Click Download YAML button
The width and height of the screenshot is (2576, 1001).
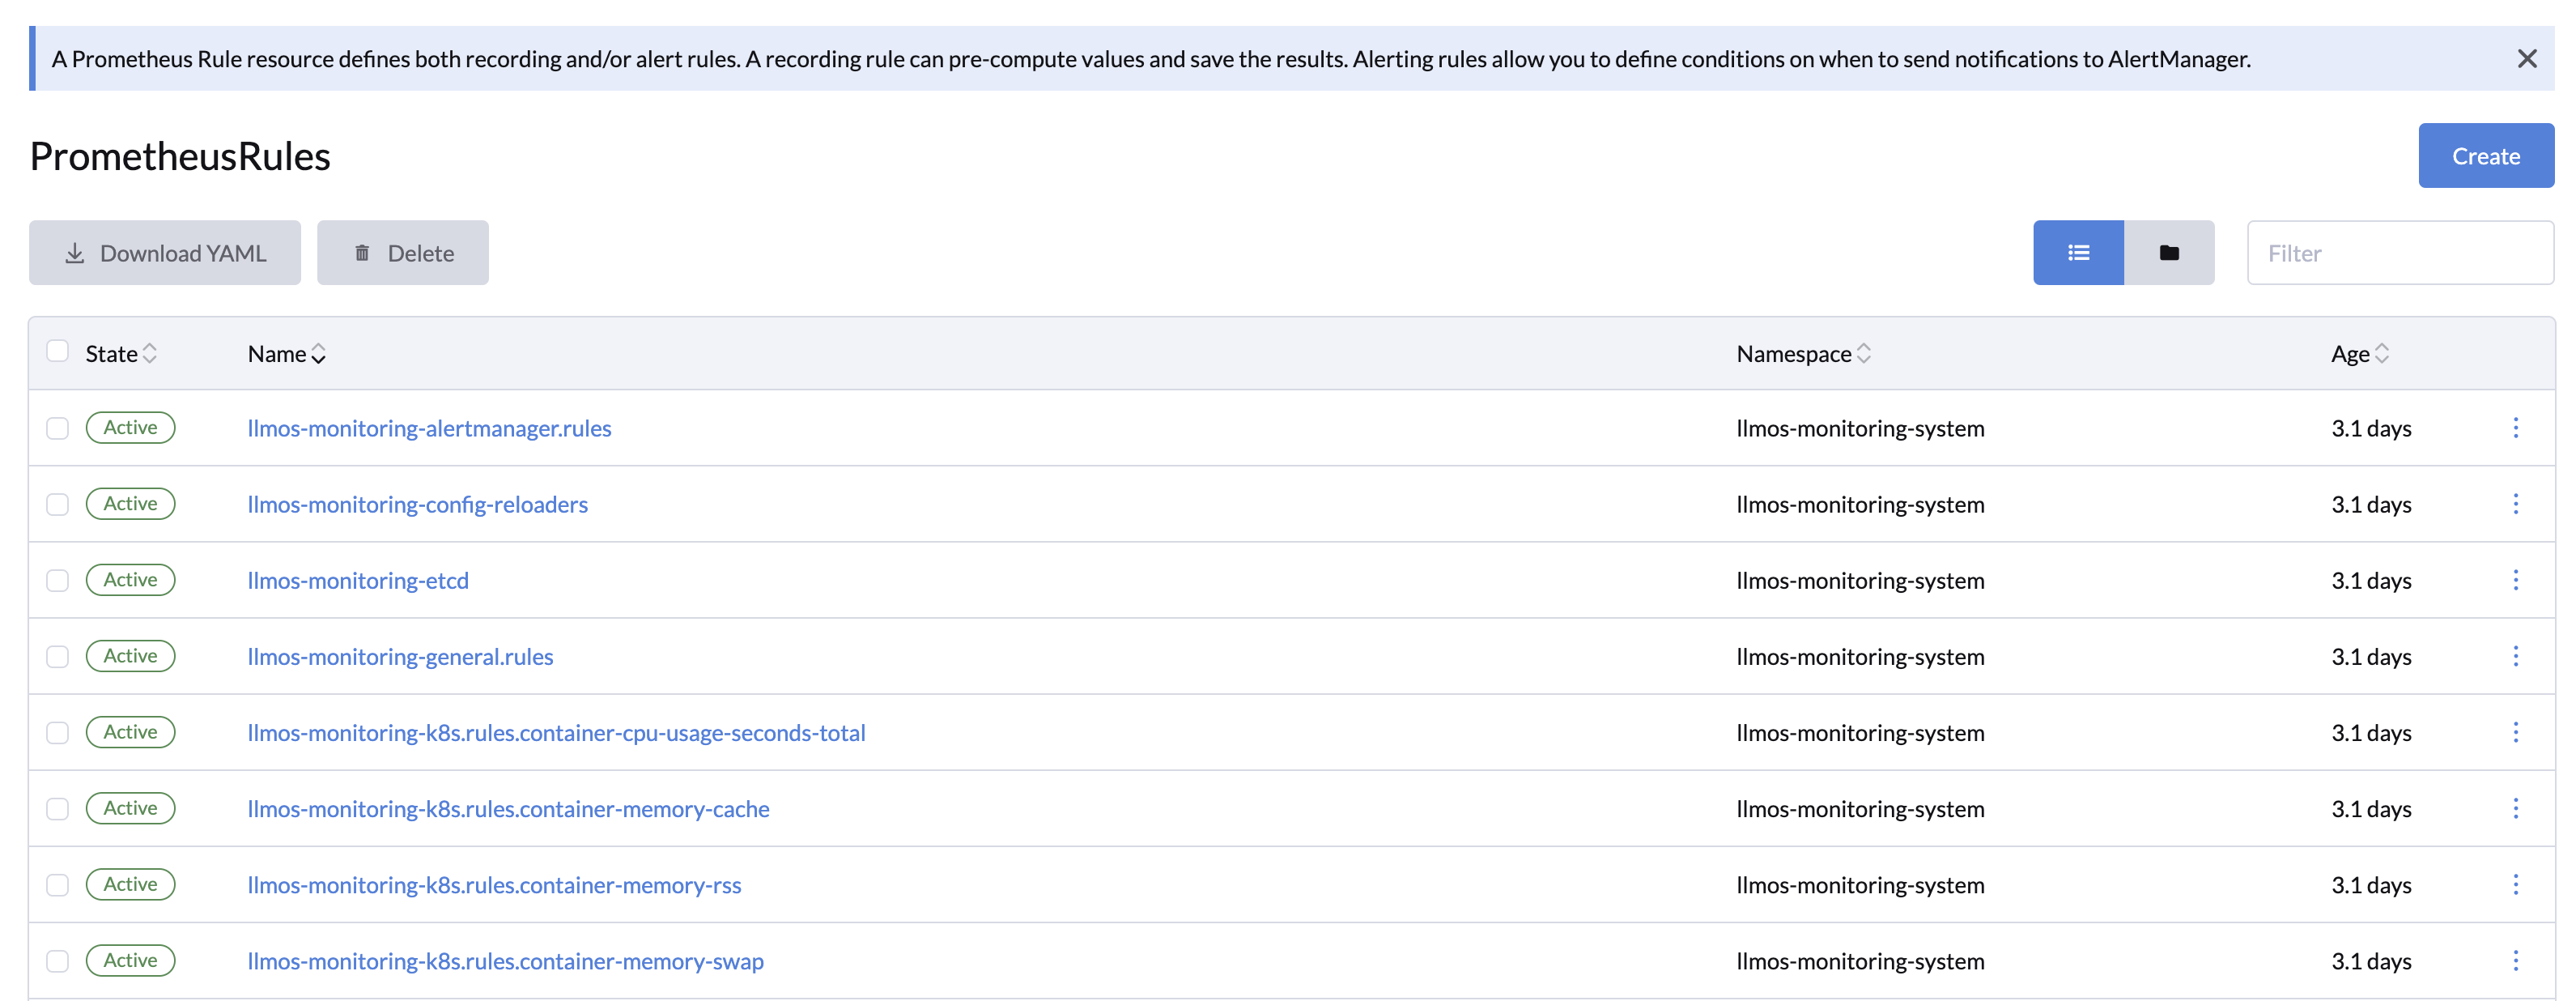coord(165,253)
